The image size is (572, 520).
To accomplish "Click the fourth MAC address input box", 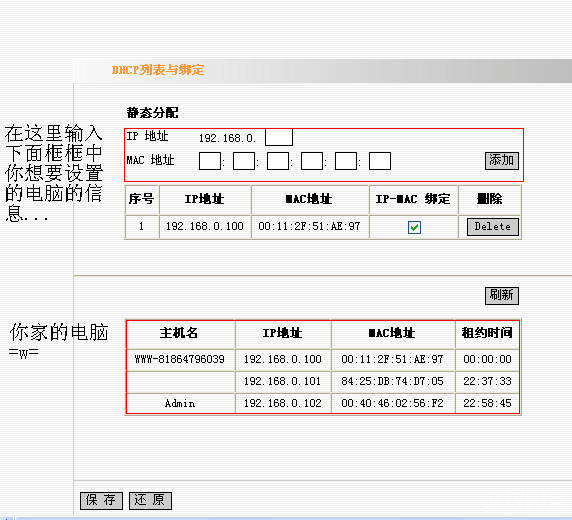I will (312, 161).
